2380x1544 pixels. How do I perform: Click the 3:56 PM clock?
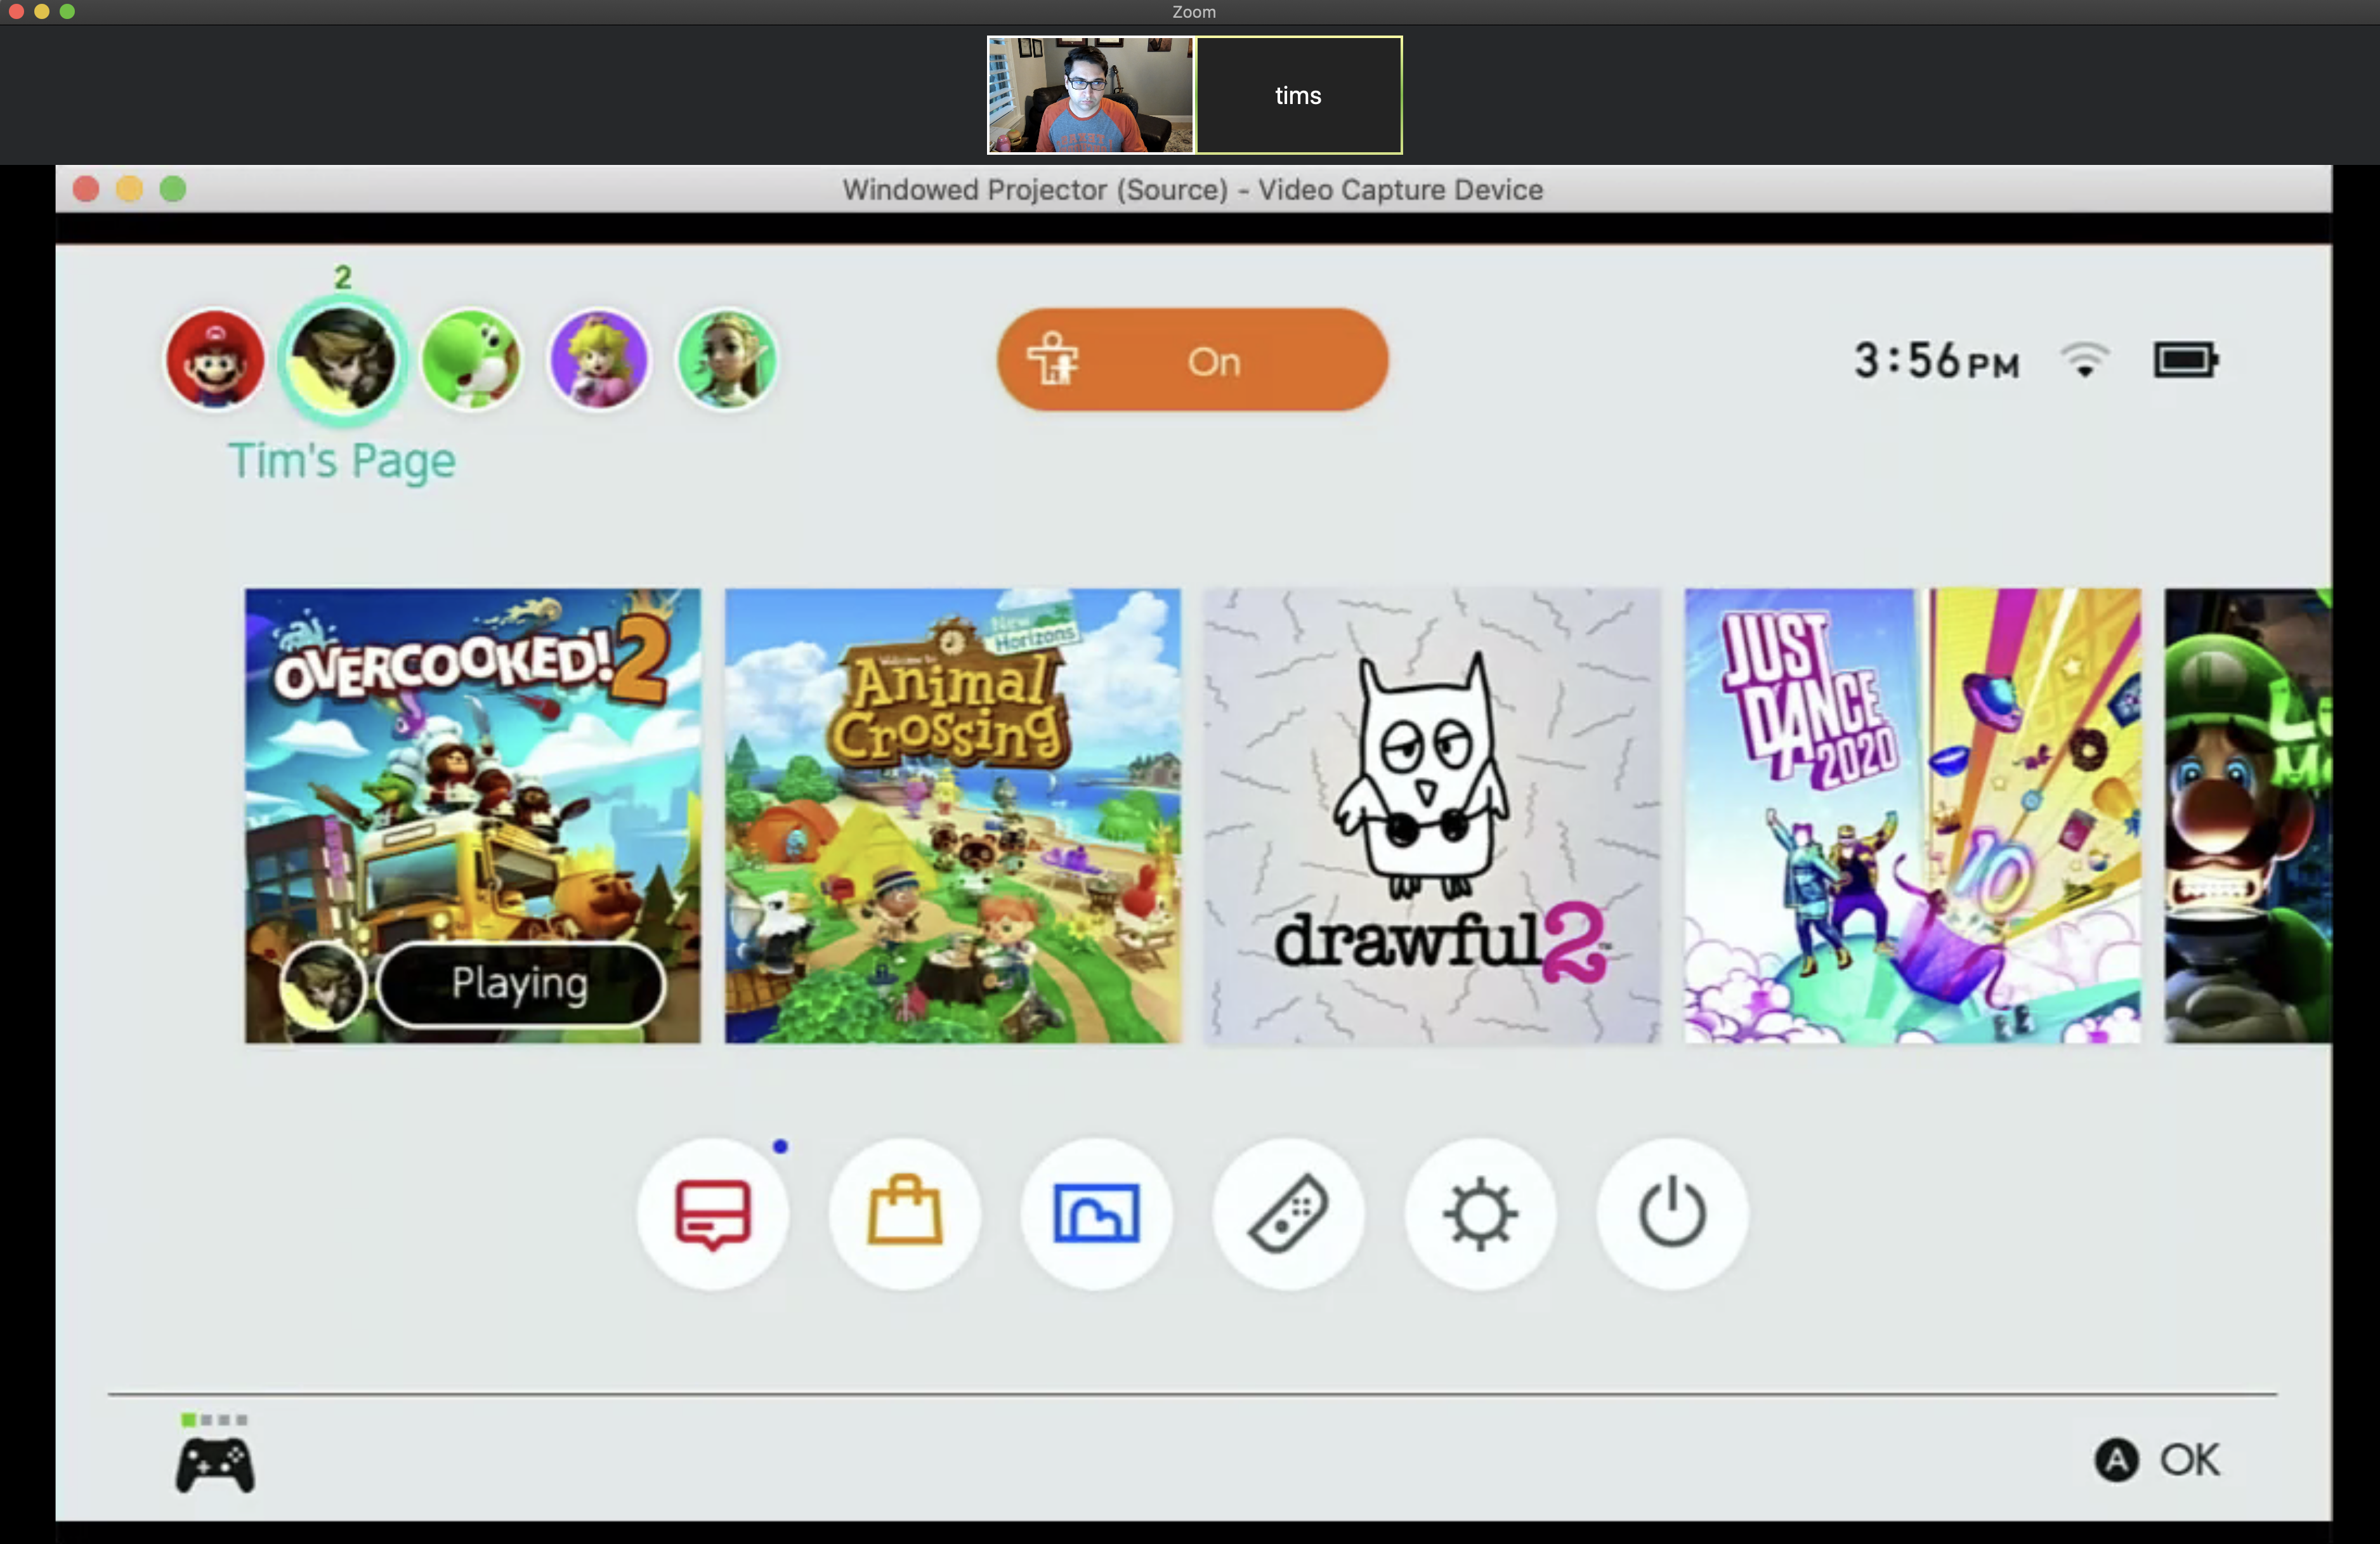[x=1937, y=360]
